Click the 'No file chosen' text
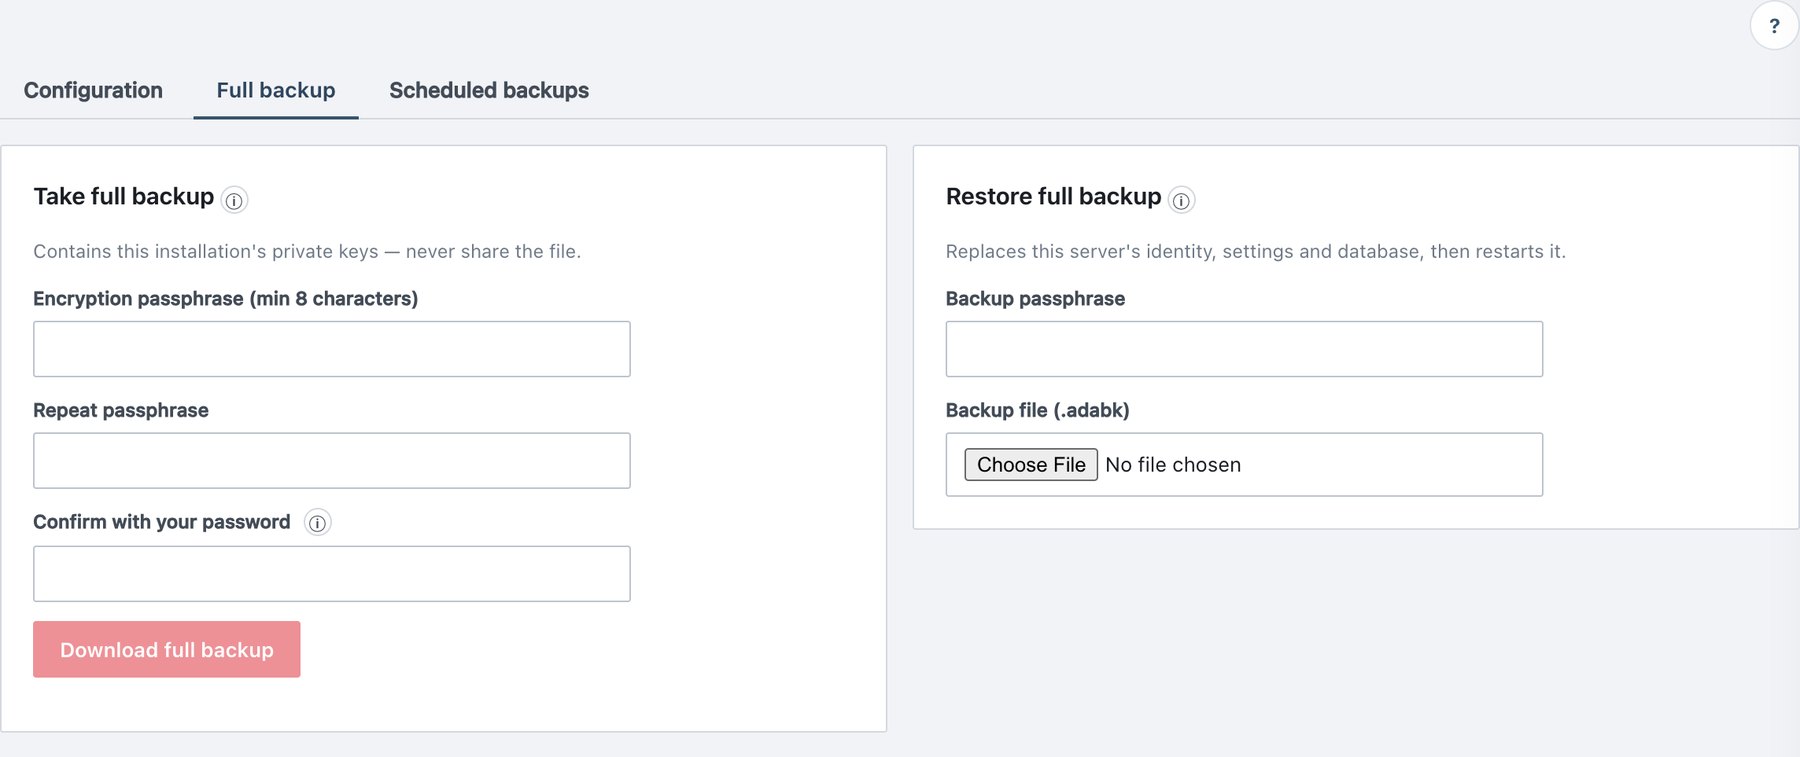 click(1173, 465)
